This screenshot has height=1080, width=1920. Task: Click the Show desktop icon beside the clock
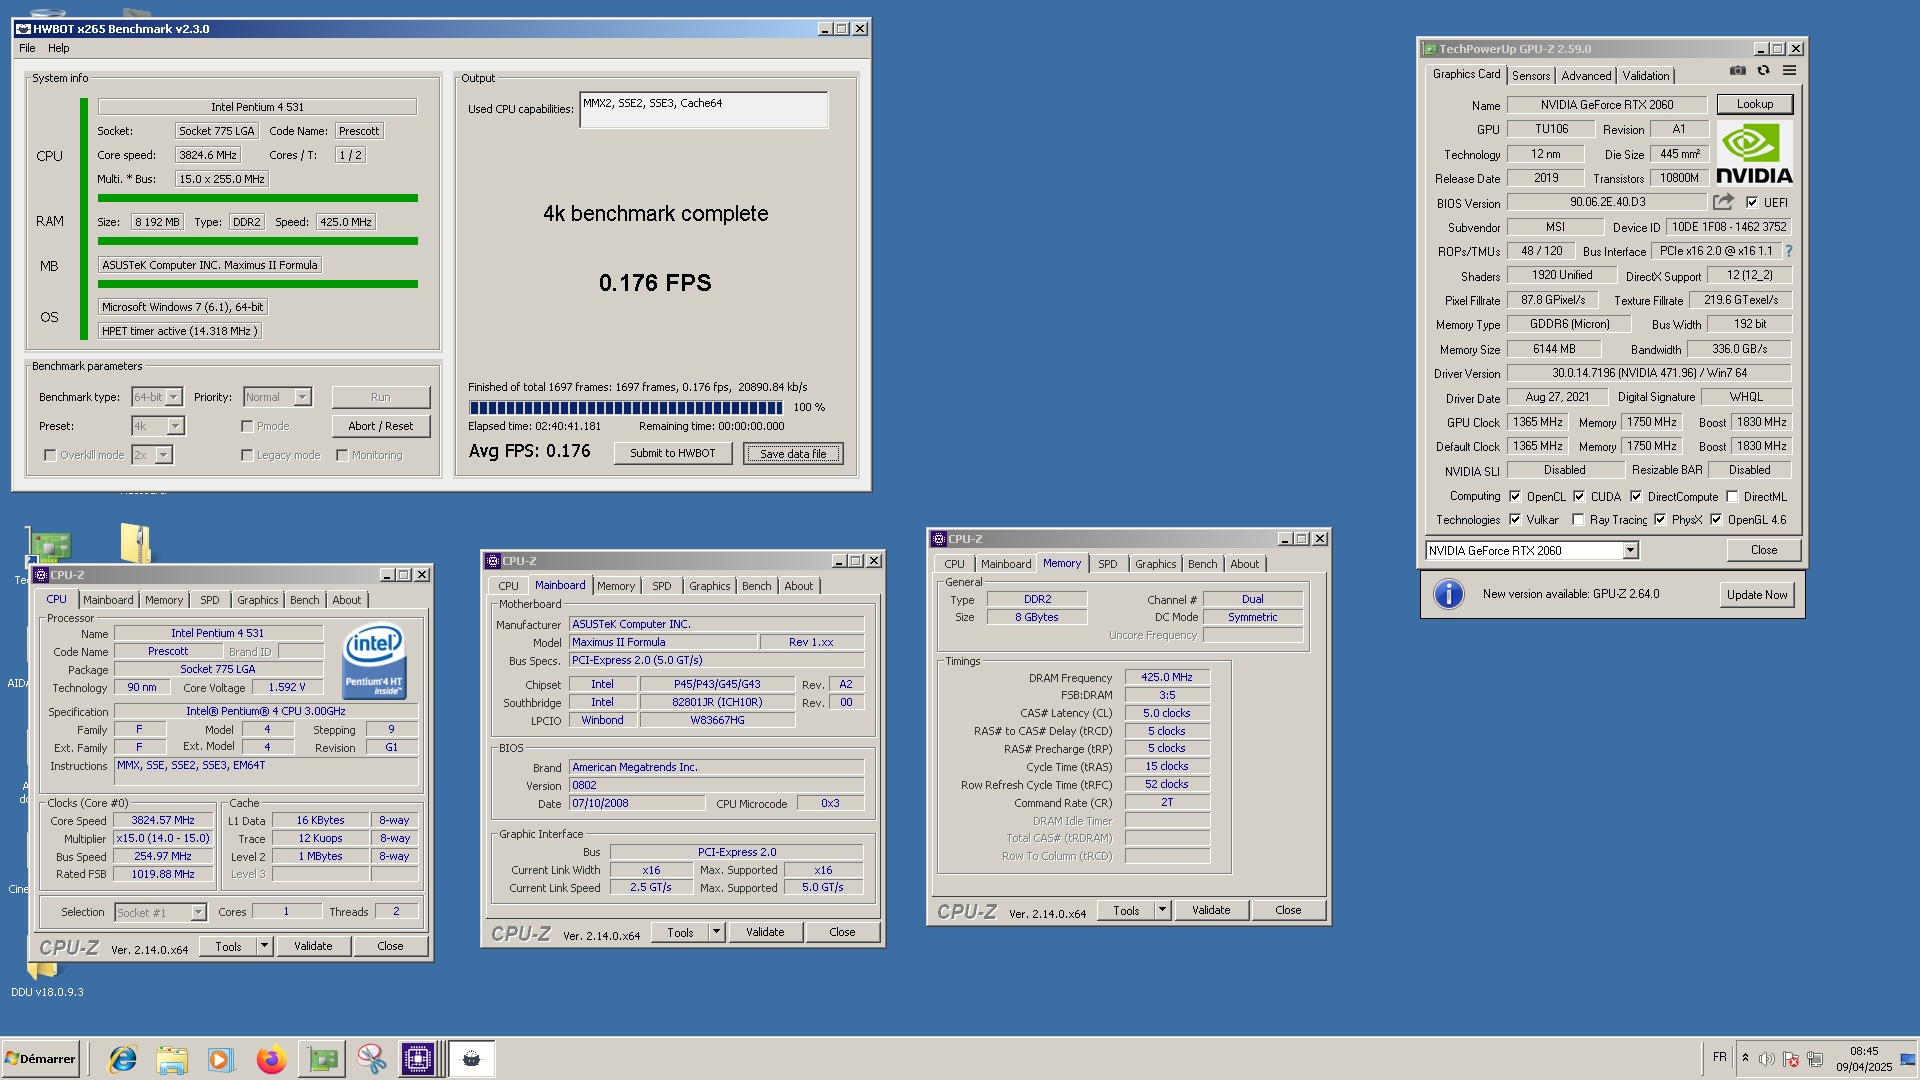[x=1908, y=1059]
